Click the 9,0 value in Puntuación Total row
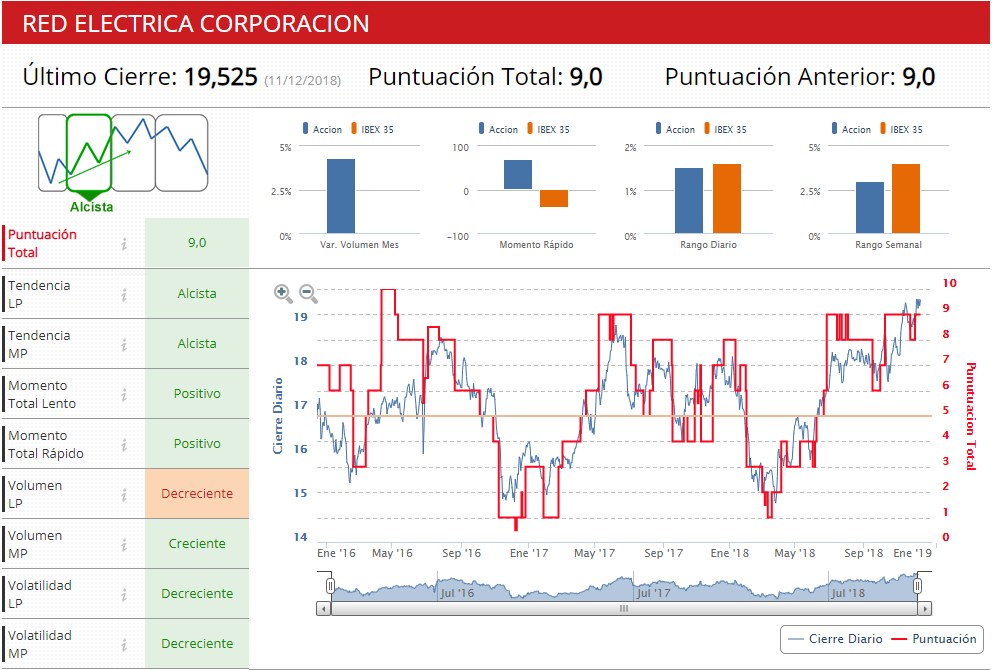Screen dimensions: 992x670 tap(197, 242)
